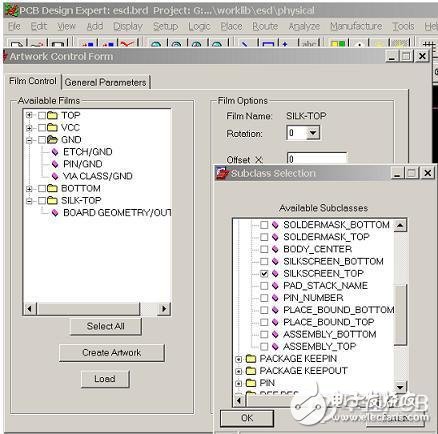Click the PACKAGE KEEPOUT folder icon
This screenshot has height=434, width=438.
tap(251, 371)
